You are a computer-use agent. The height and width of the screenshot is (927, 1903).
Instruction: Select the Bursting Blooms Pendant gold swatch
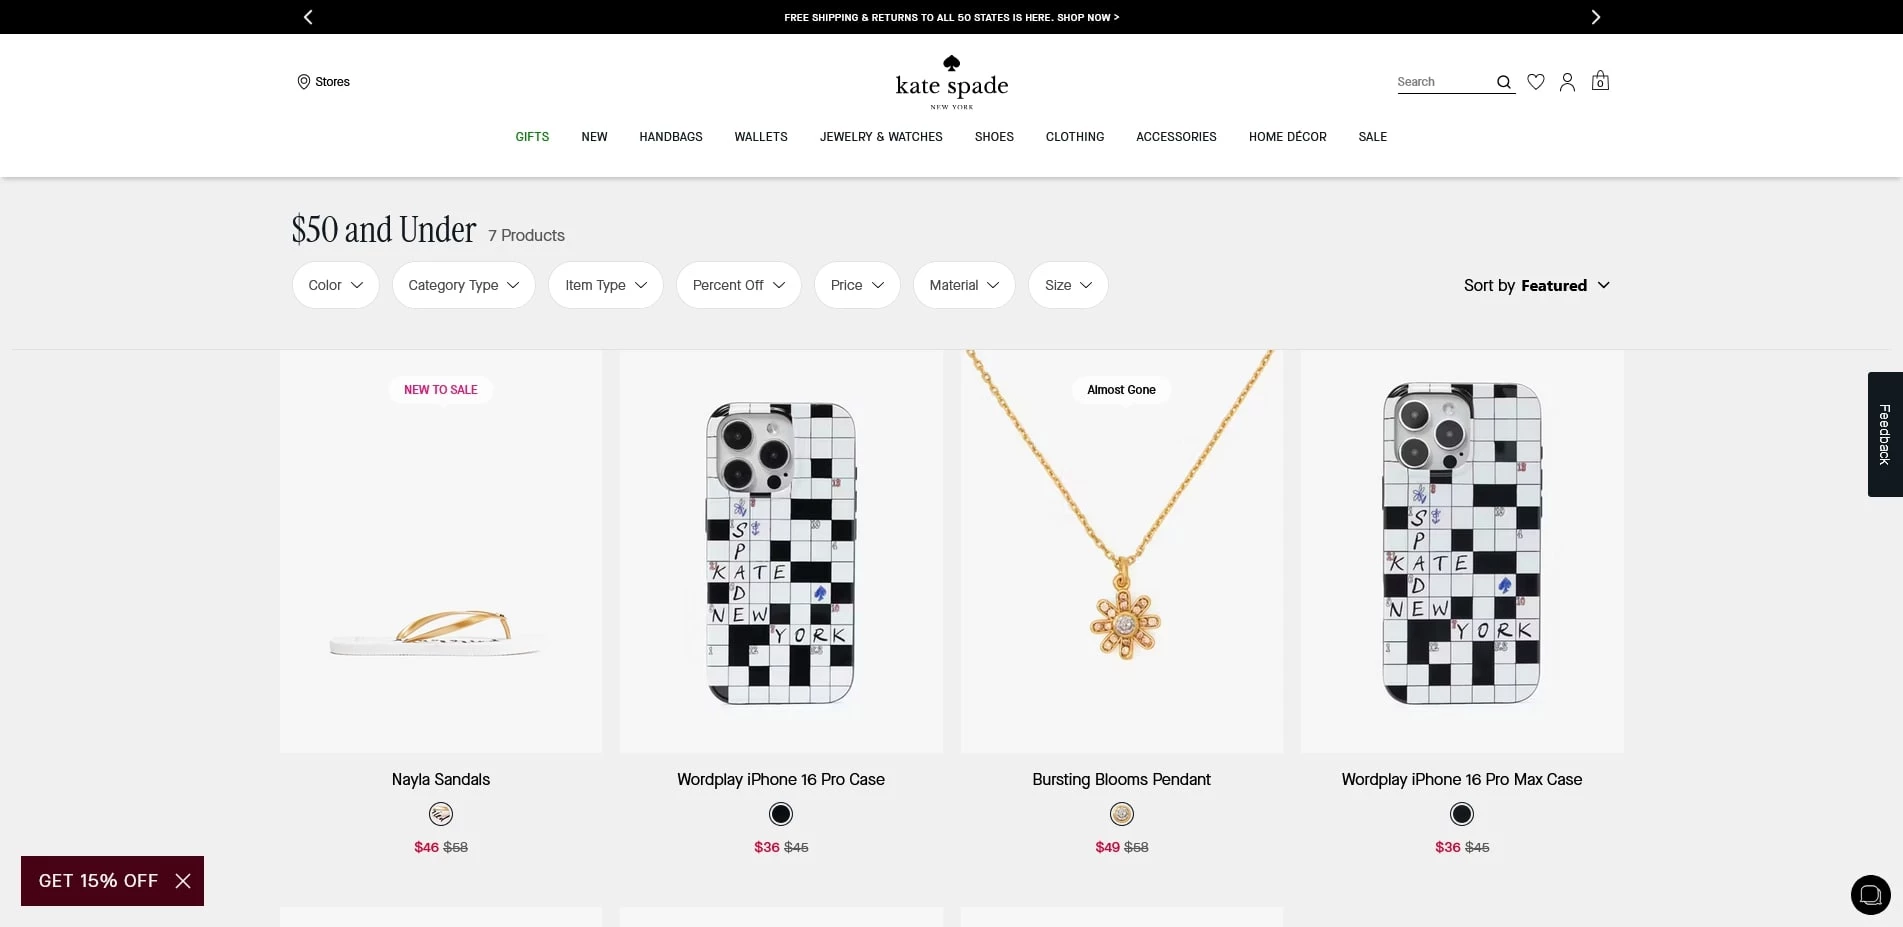(x=1121, y=814)
